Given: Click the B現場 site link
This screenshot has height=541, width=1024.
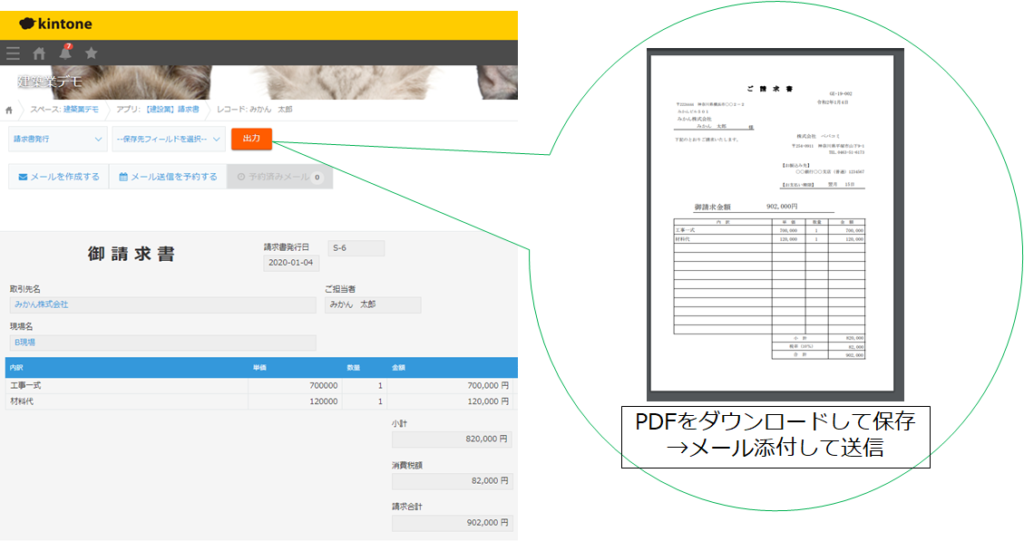Looking at the screenshot, I should [25, 342].
